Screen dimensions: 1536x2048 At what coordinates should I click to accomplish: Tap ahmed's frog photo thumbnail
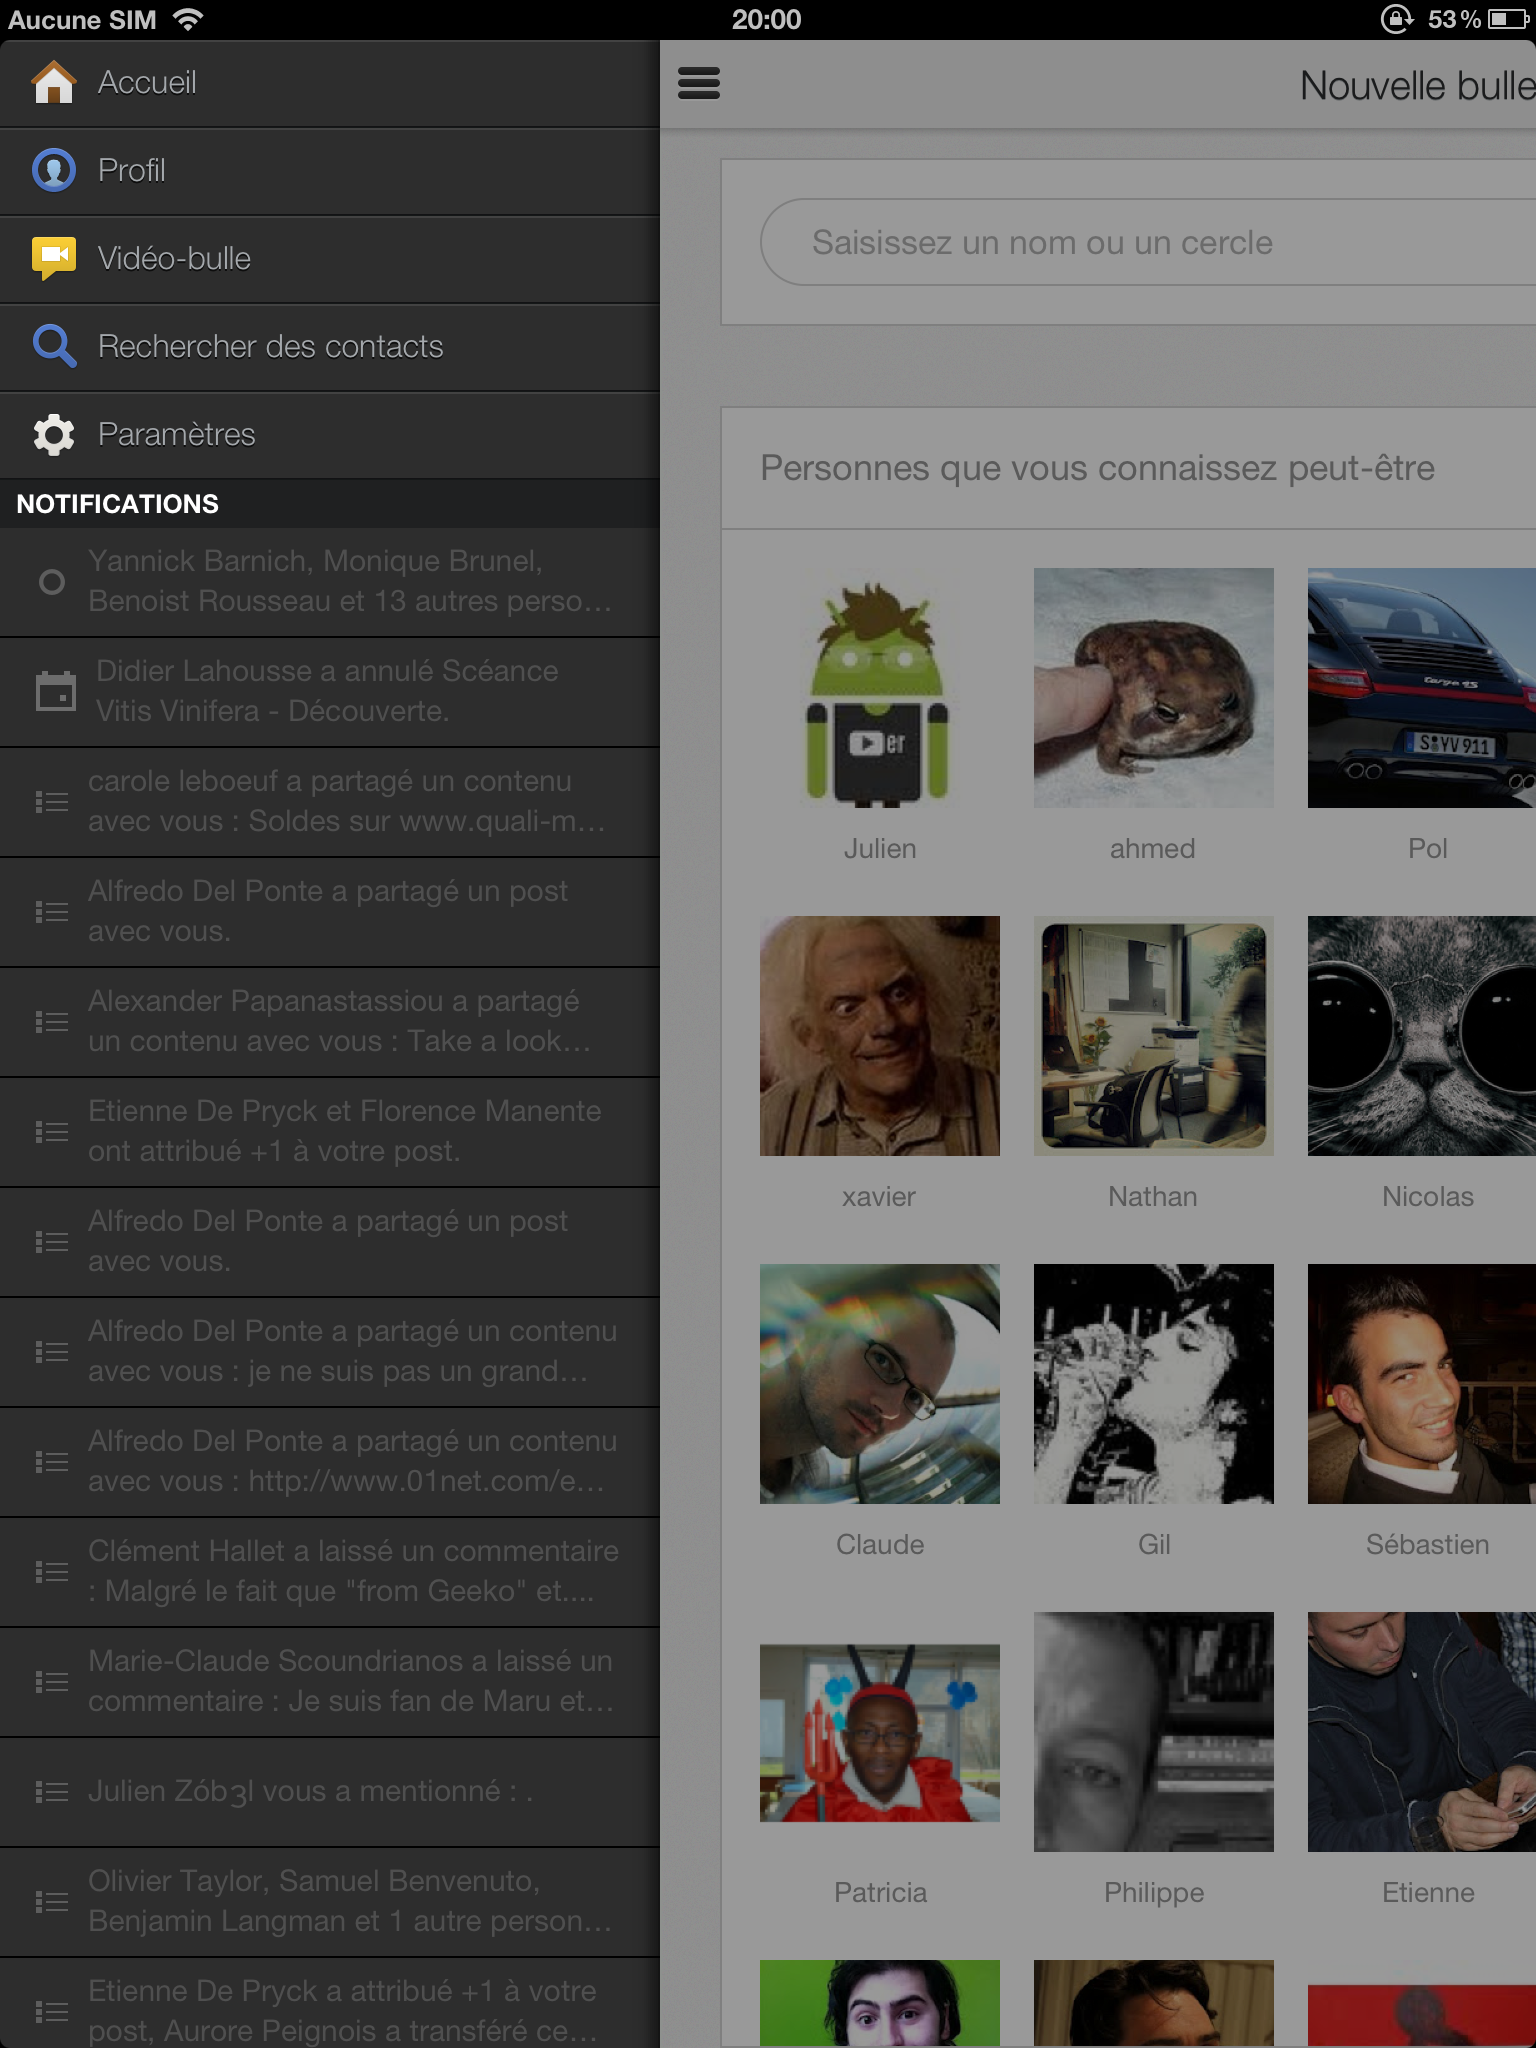(x=1154, y=688)
